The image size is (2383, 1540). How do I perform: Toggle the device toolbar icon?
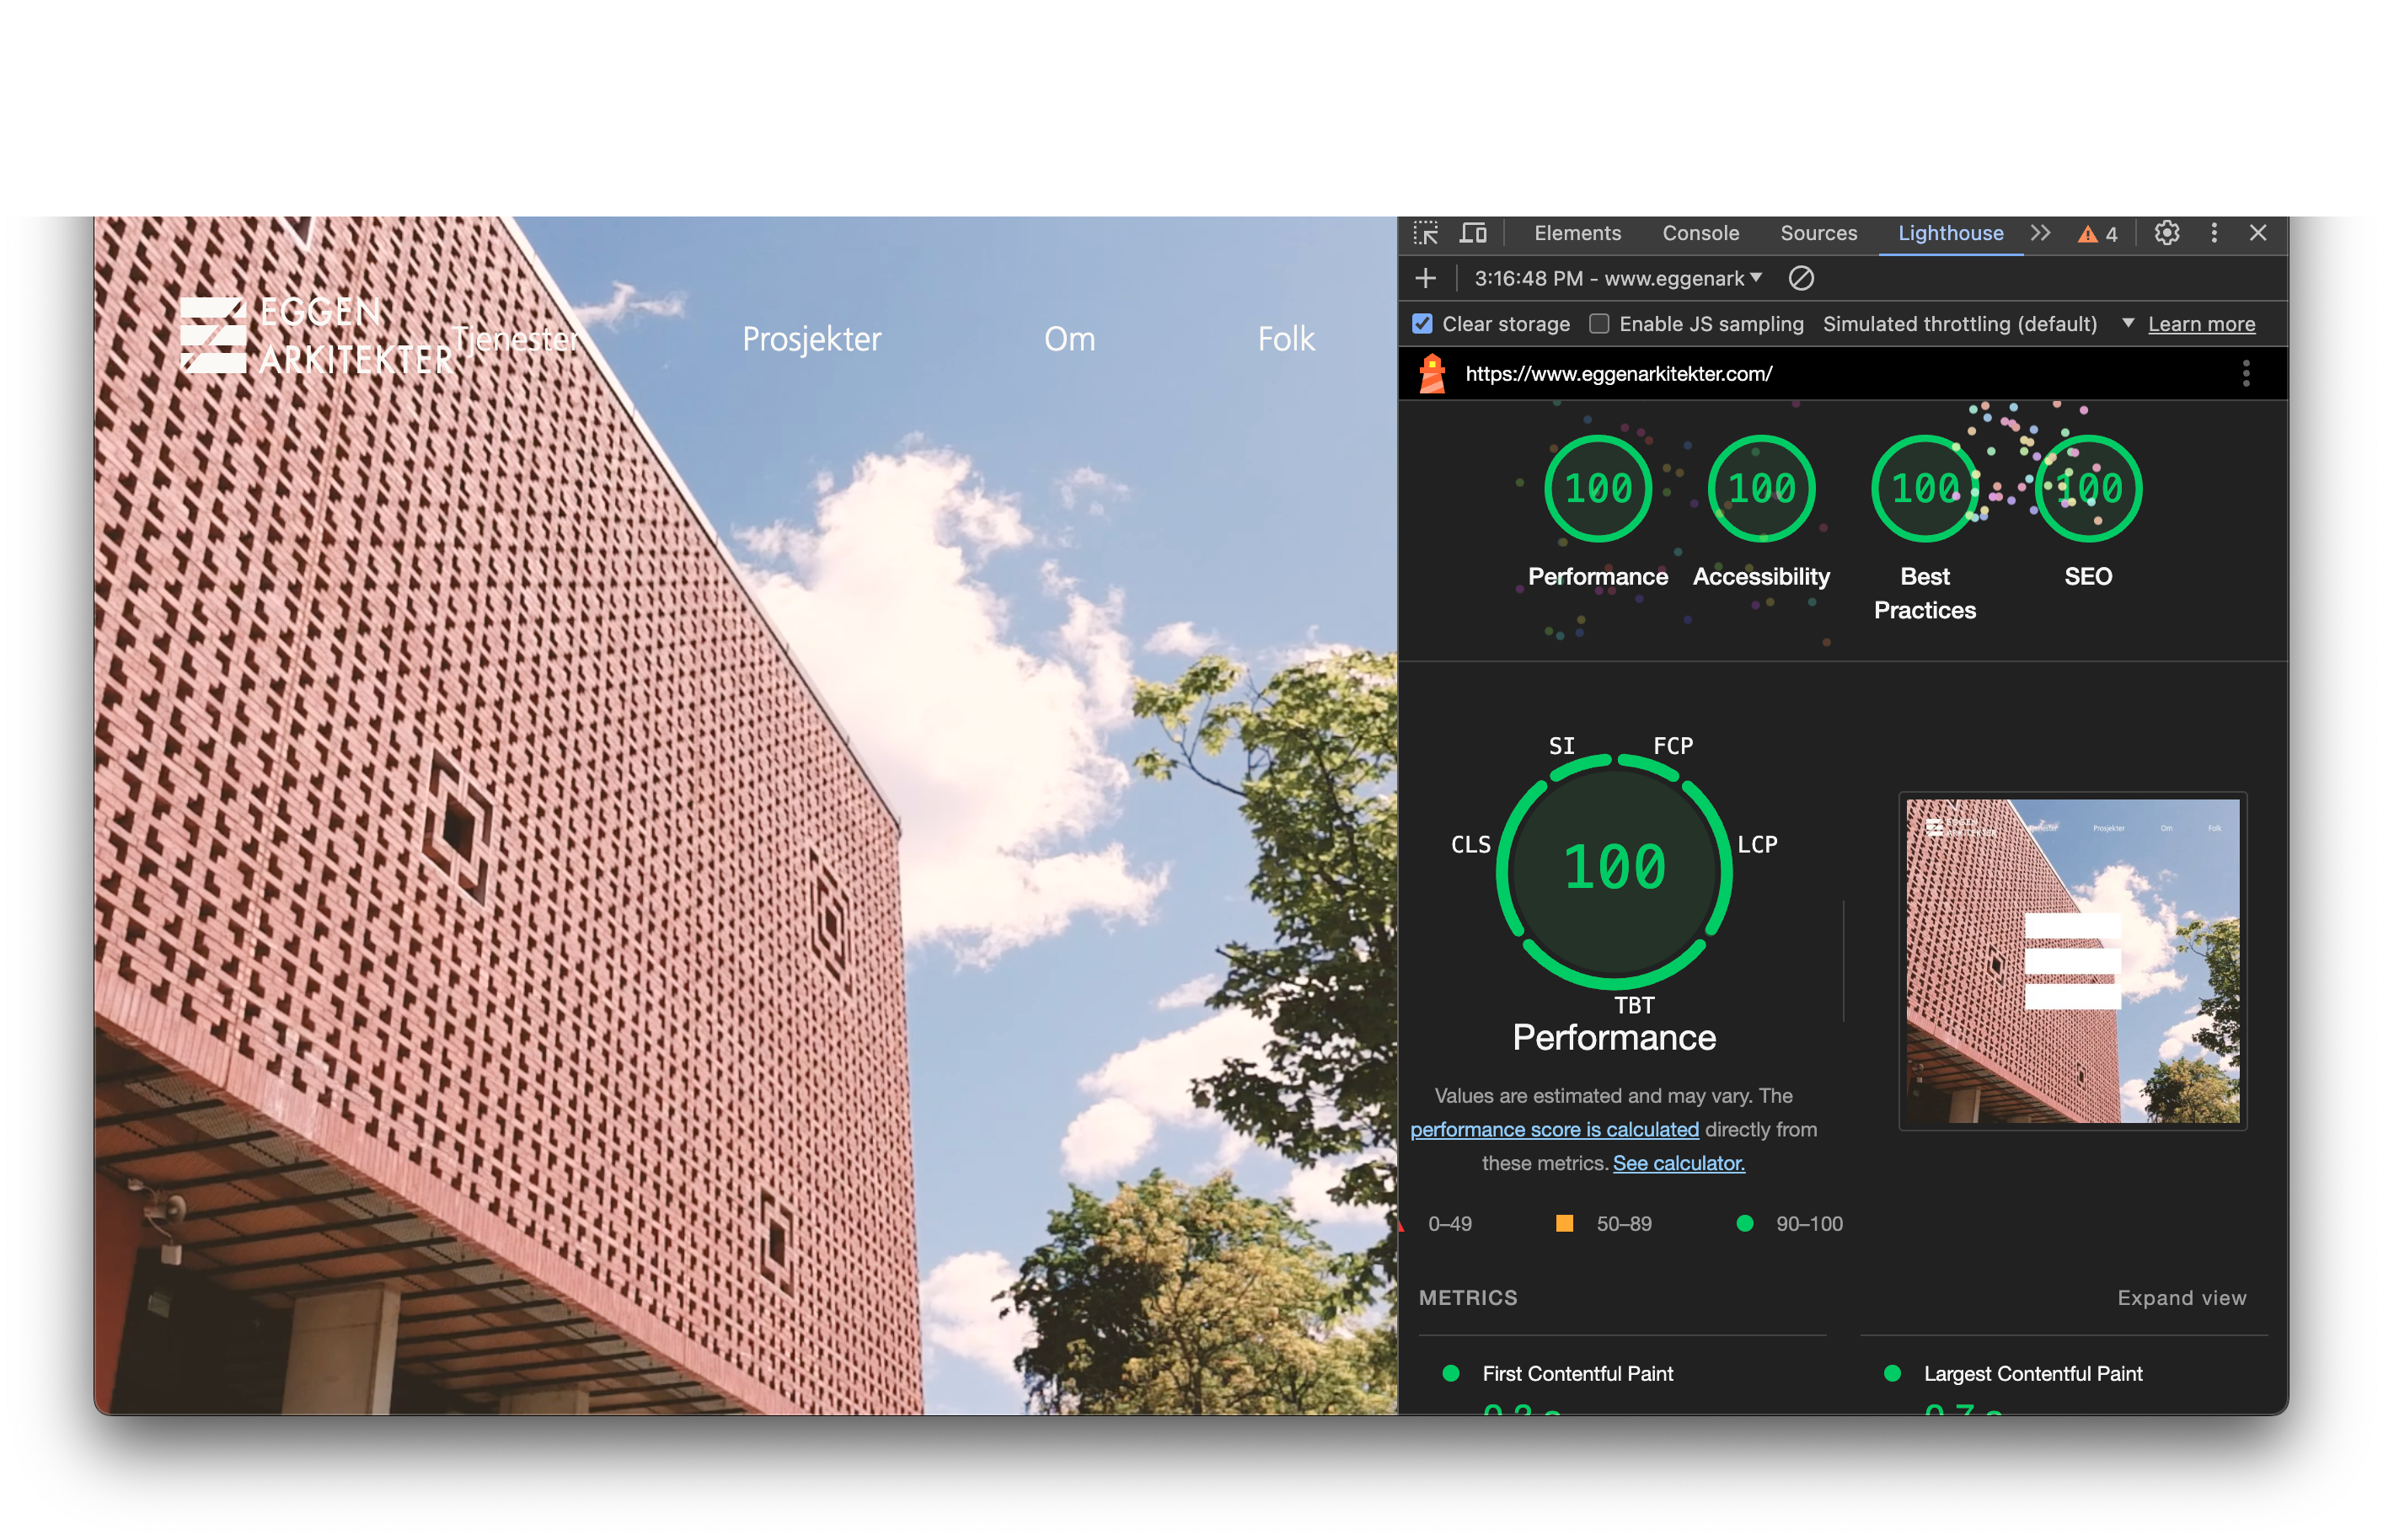click(1472, 233)
